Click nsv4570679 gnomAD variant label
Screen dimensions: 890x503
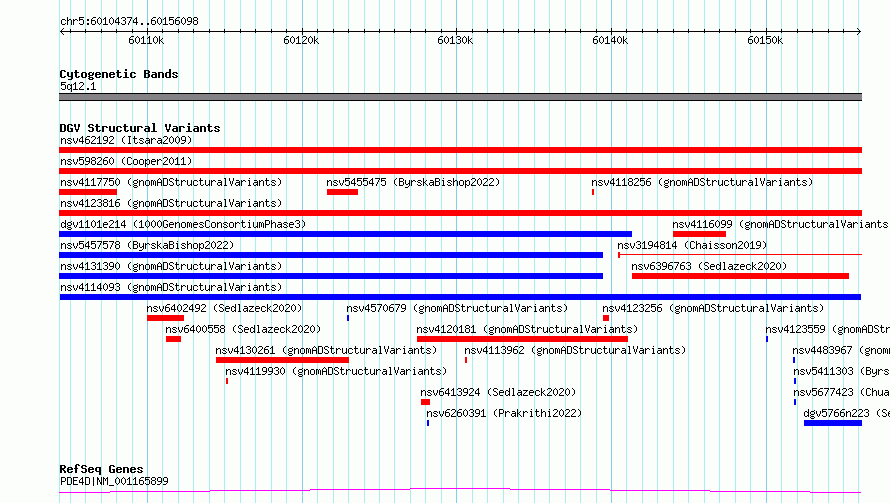click(457, 308)
